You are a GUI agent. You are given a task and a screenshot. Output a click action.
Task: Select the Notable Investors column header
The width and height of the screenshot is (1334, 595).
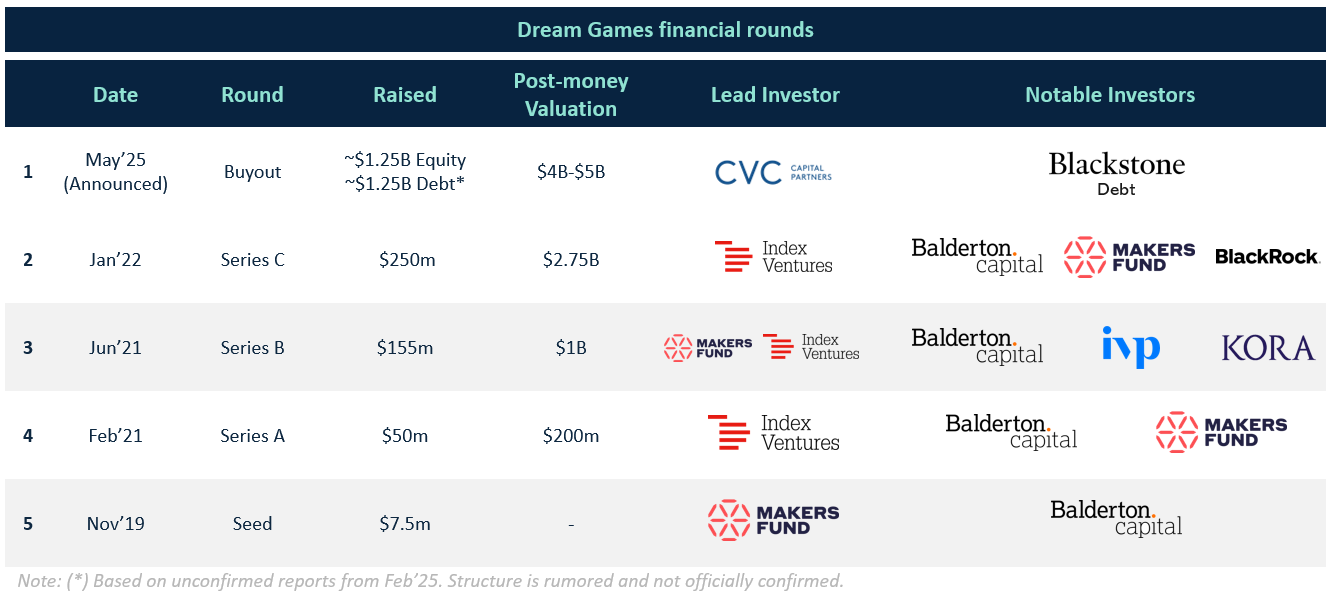pyautogui.click(x=1110, y=95)
